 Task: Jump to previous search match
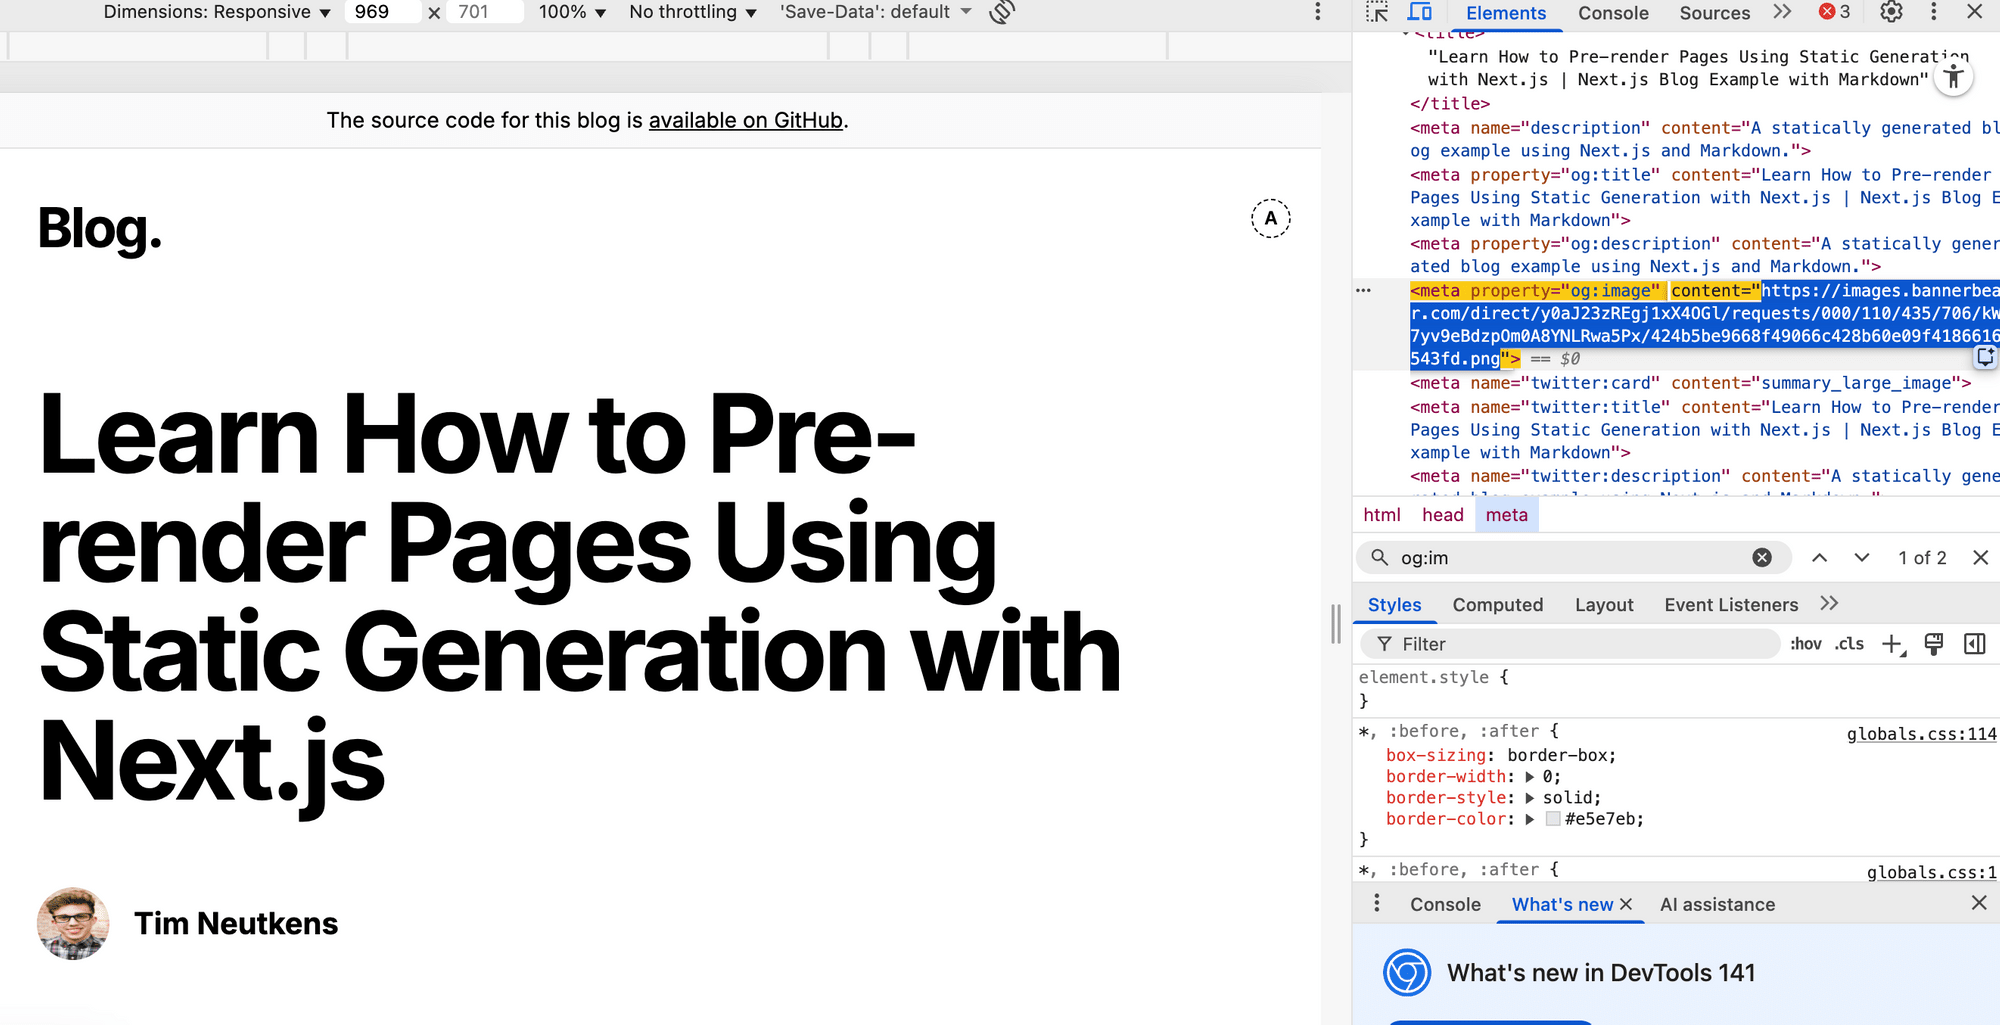tap(1819, 558)
